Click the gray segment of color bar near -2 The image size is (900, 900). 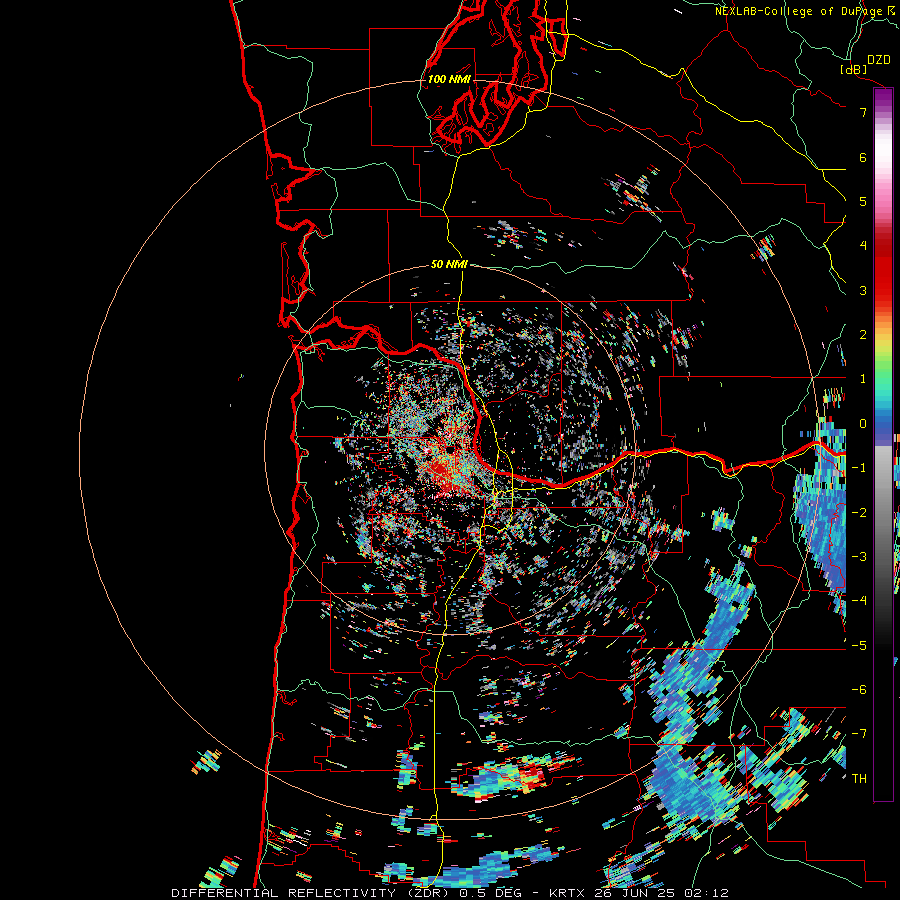[883, 513]
